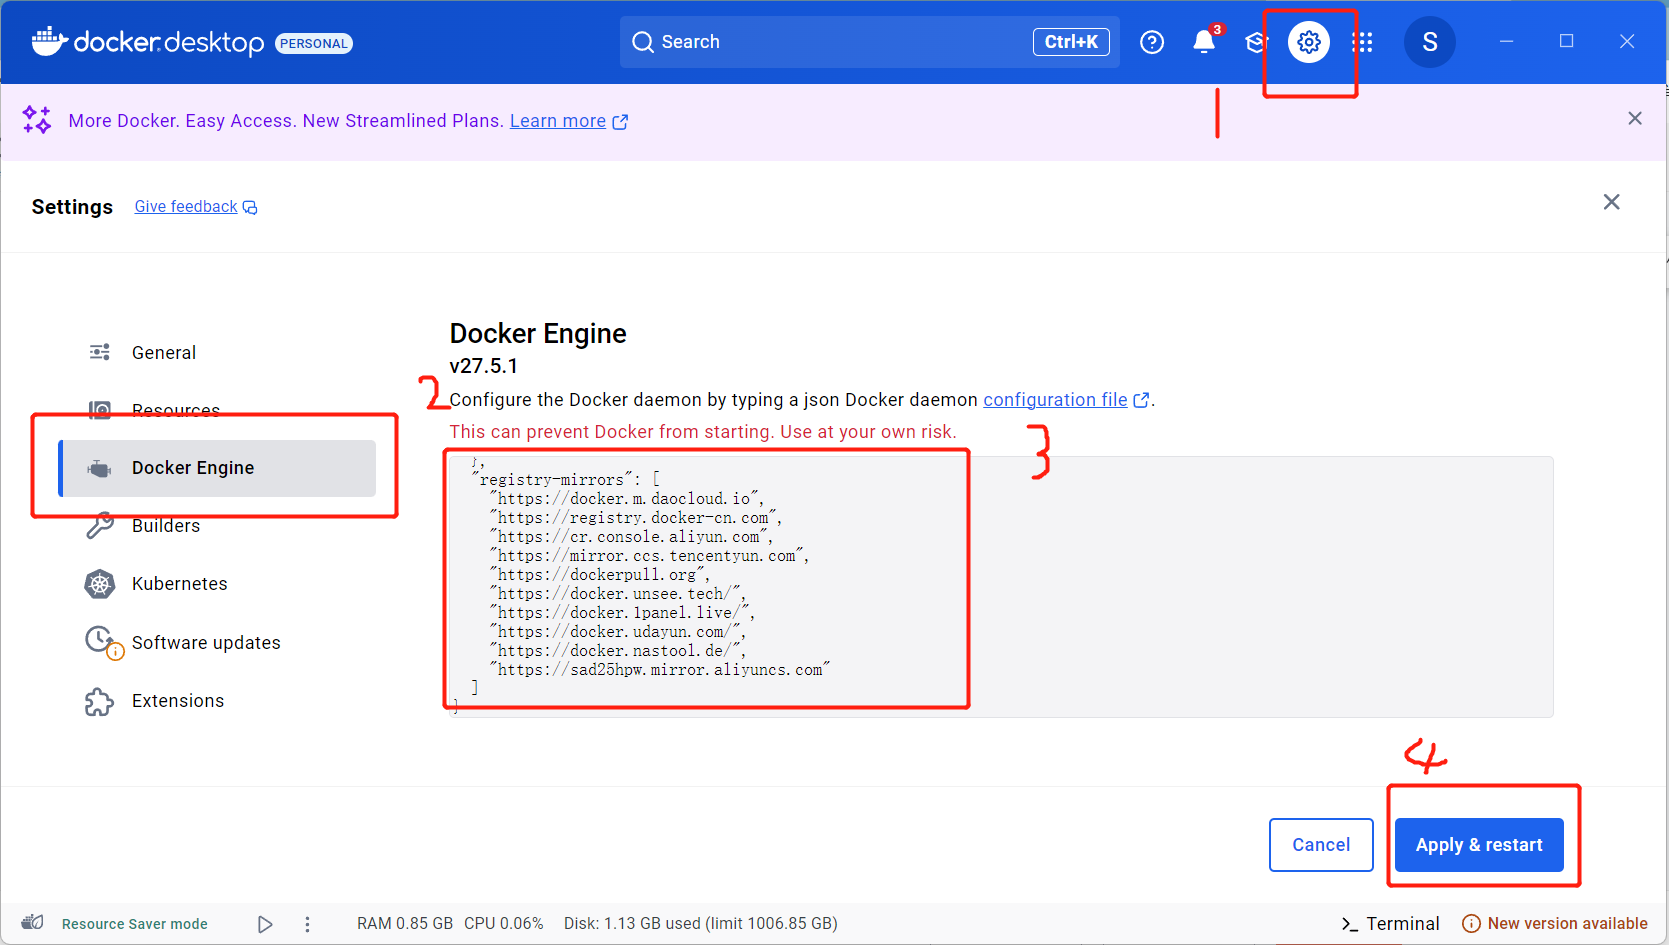Click the "https://sad25hpw.mirror.aliyuncs.com" line
The width and height of the screenshot is (1669, 945).
point(660,670)
